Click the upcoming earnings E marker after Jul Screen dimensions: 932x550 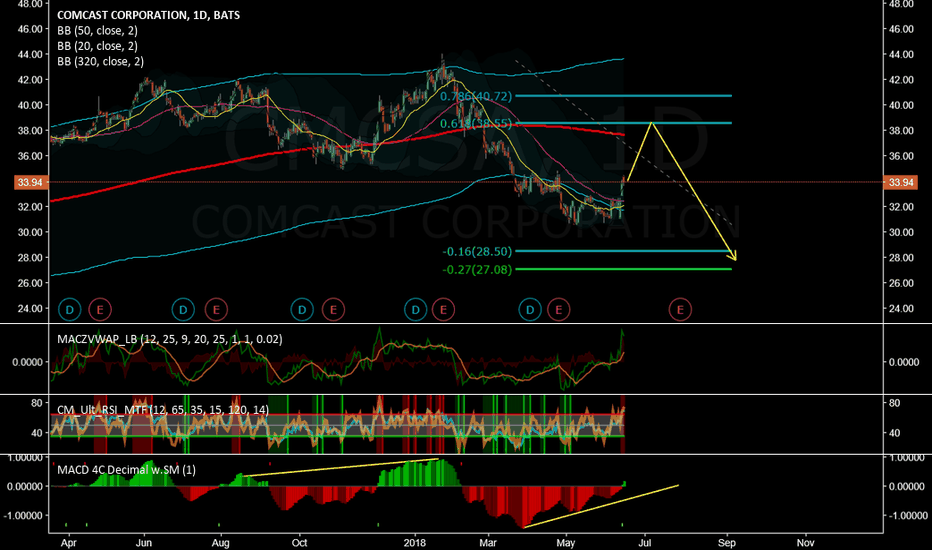(680, 310)
